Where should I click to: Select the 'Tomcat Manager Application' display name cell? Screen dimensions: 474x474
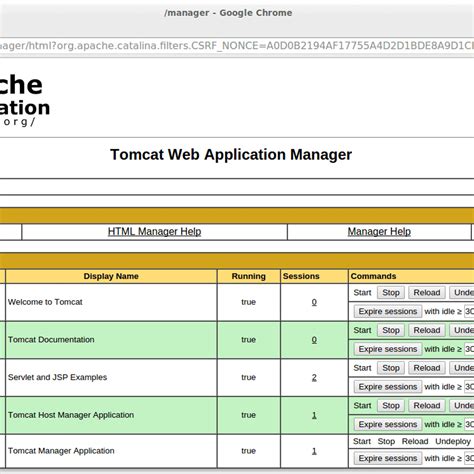click(111, 451)
